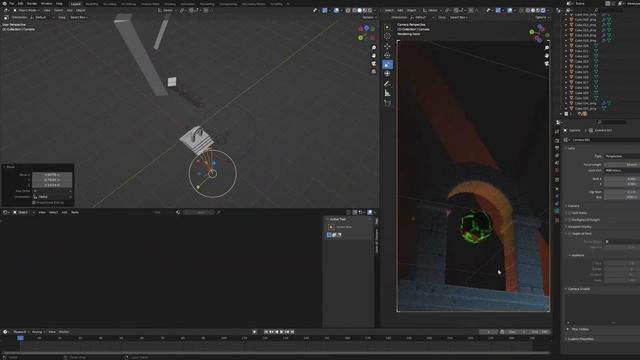Switch right viewport to solid shading

(533, 10)
